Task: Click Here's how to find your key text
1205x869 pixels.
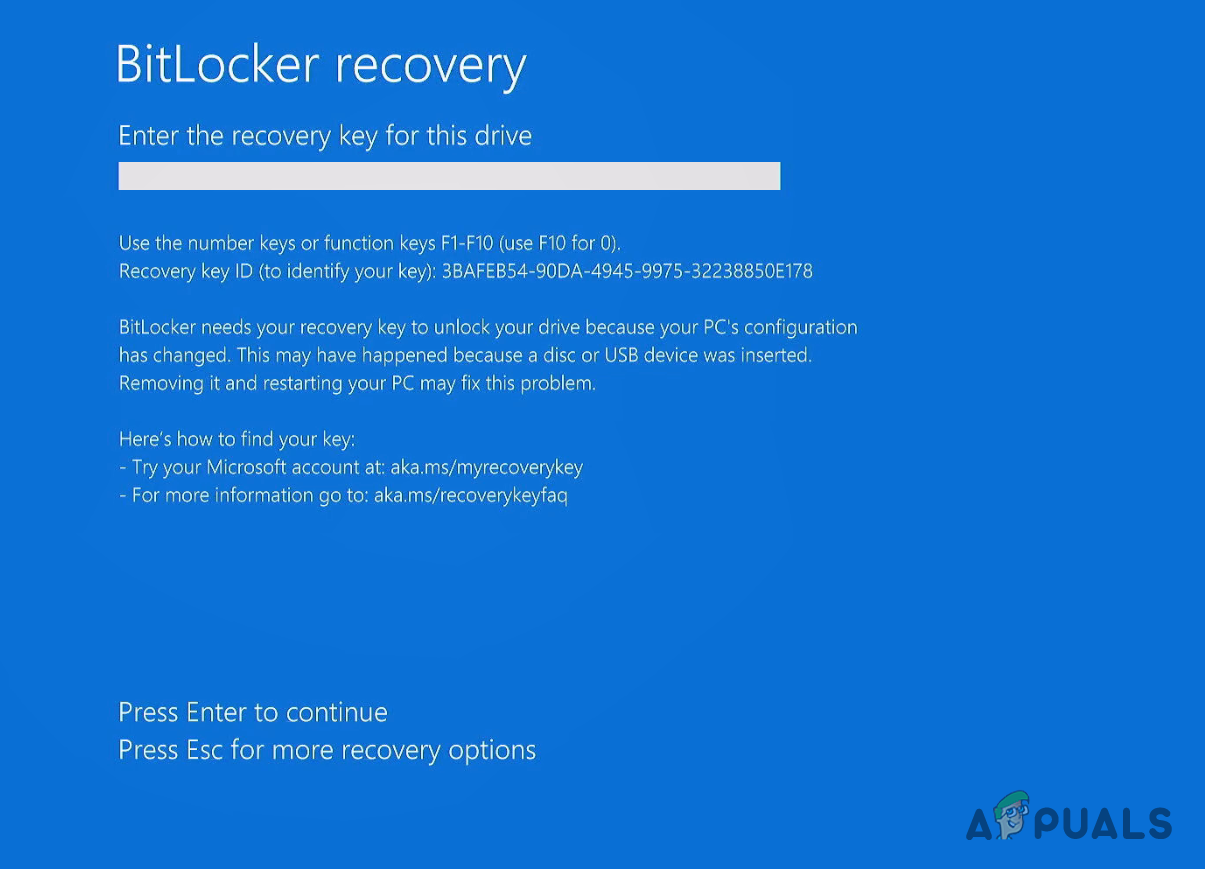Action: (236, 439)
